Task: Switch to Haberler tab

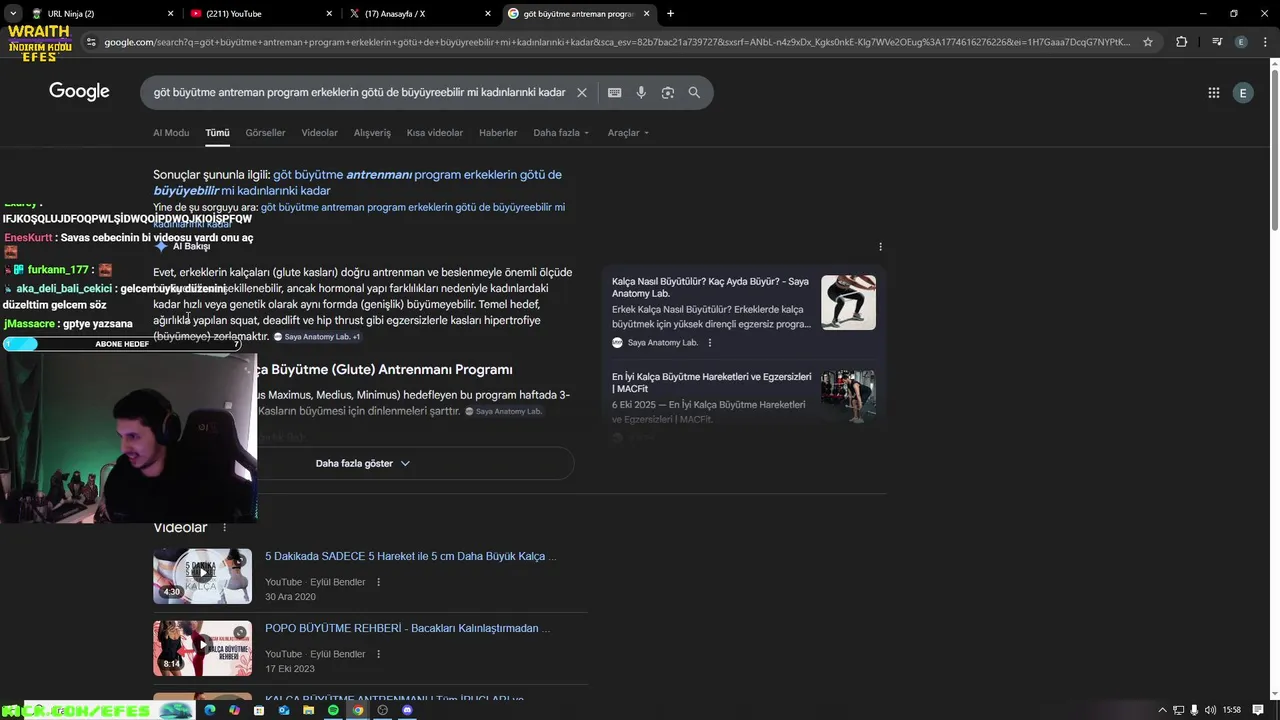Action: point(498,133)
